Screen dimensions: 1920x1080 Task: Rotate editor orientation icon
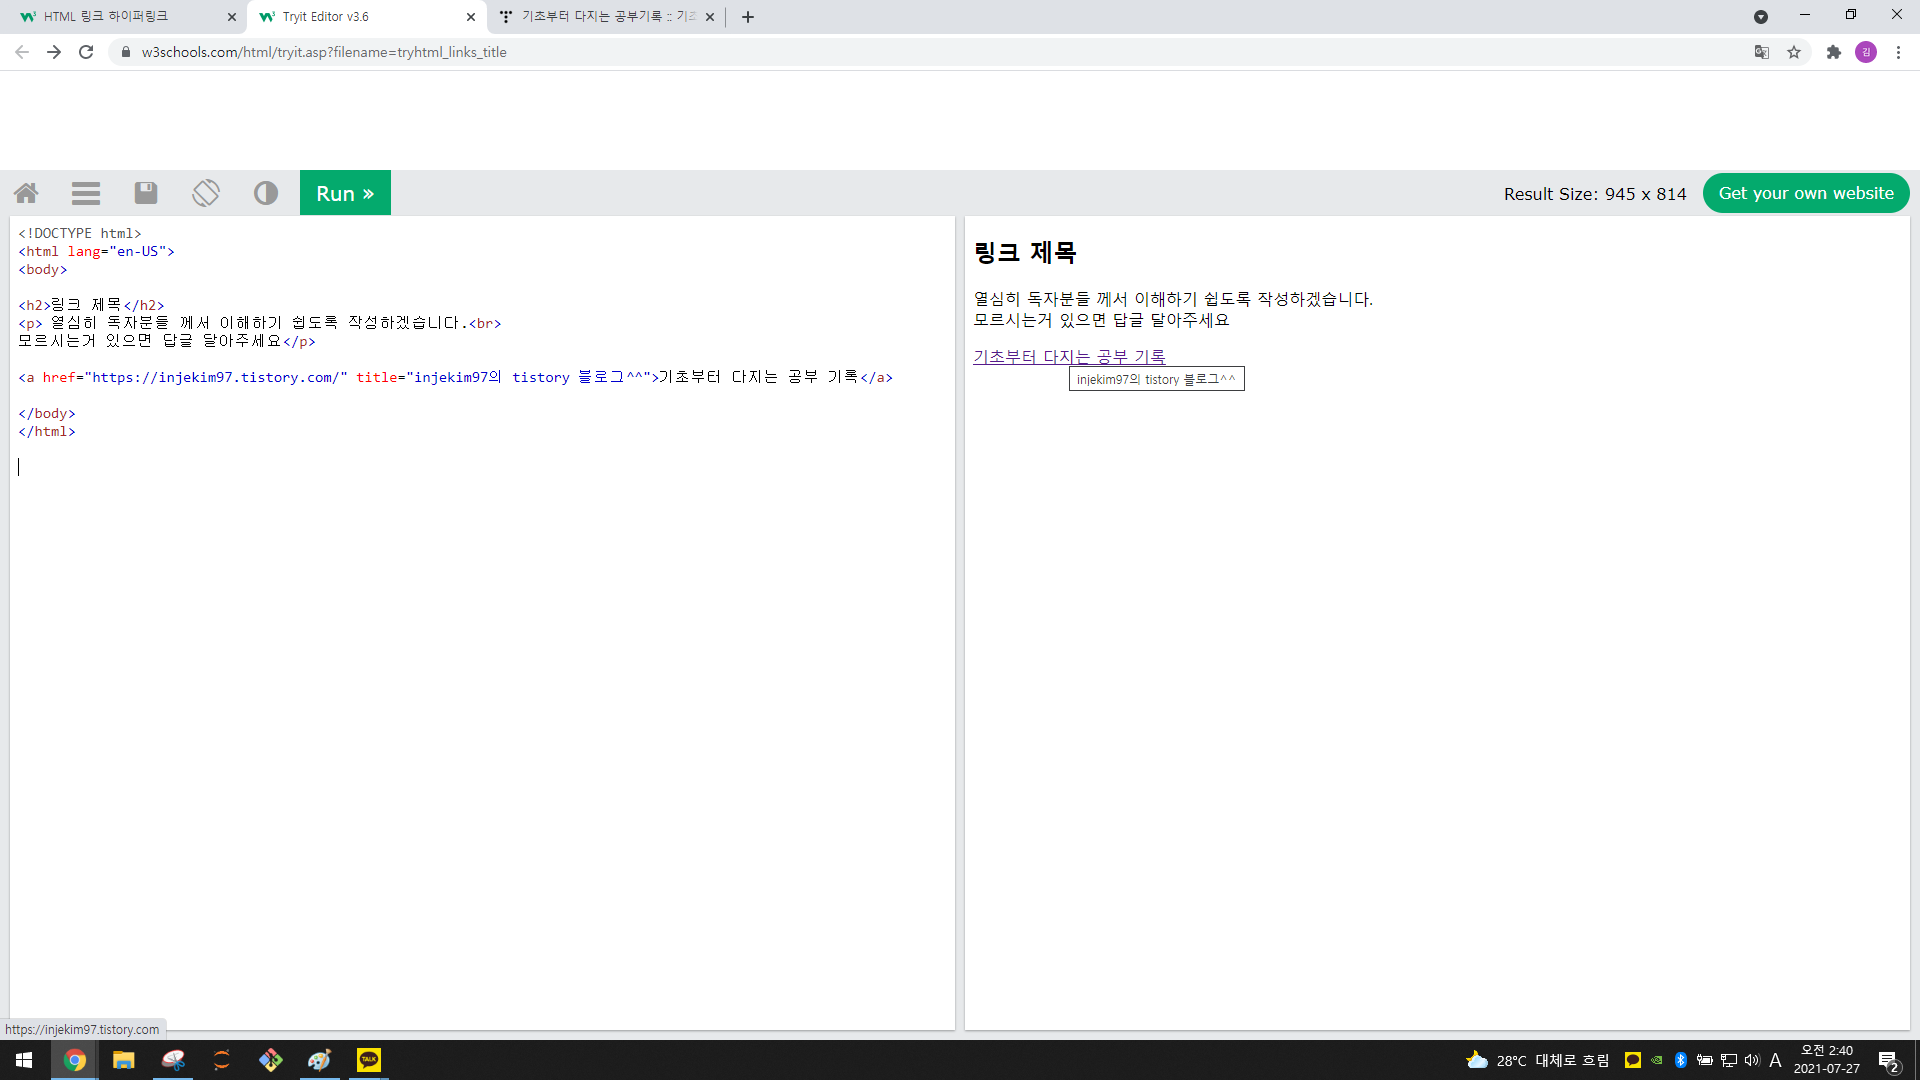206,193
